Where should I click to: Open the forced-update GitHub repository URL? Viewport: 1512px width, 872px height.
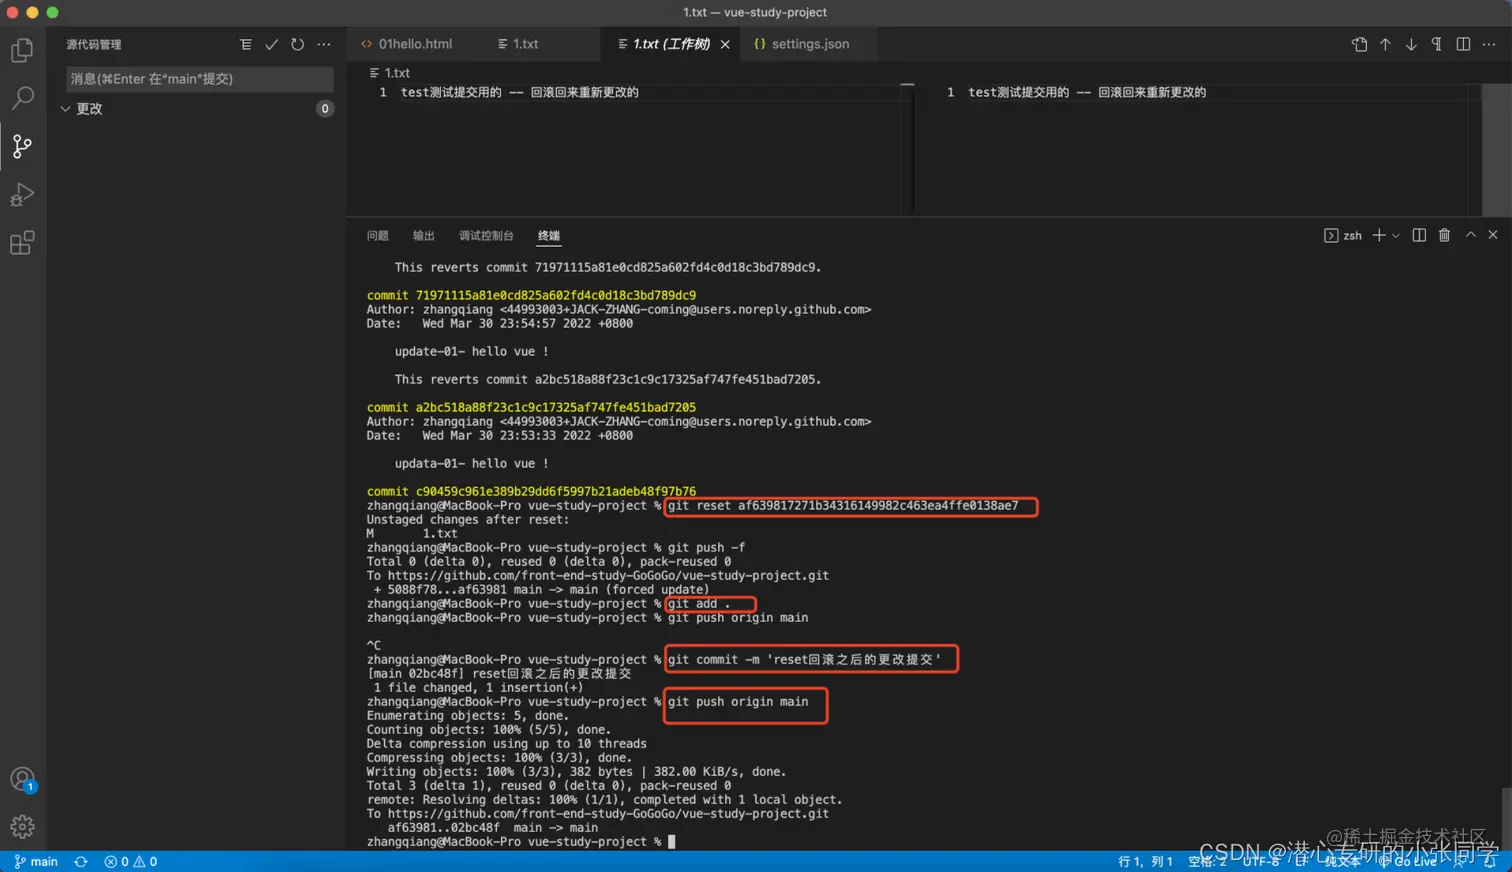point(608,576)
